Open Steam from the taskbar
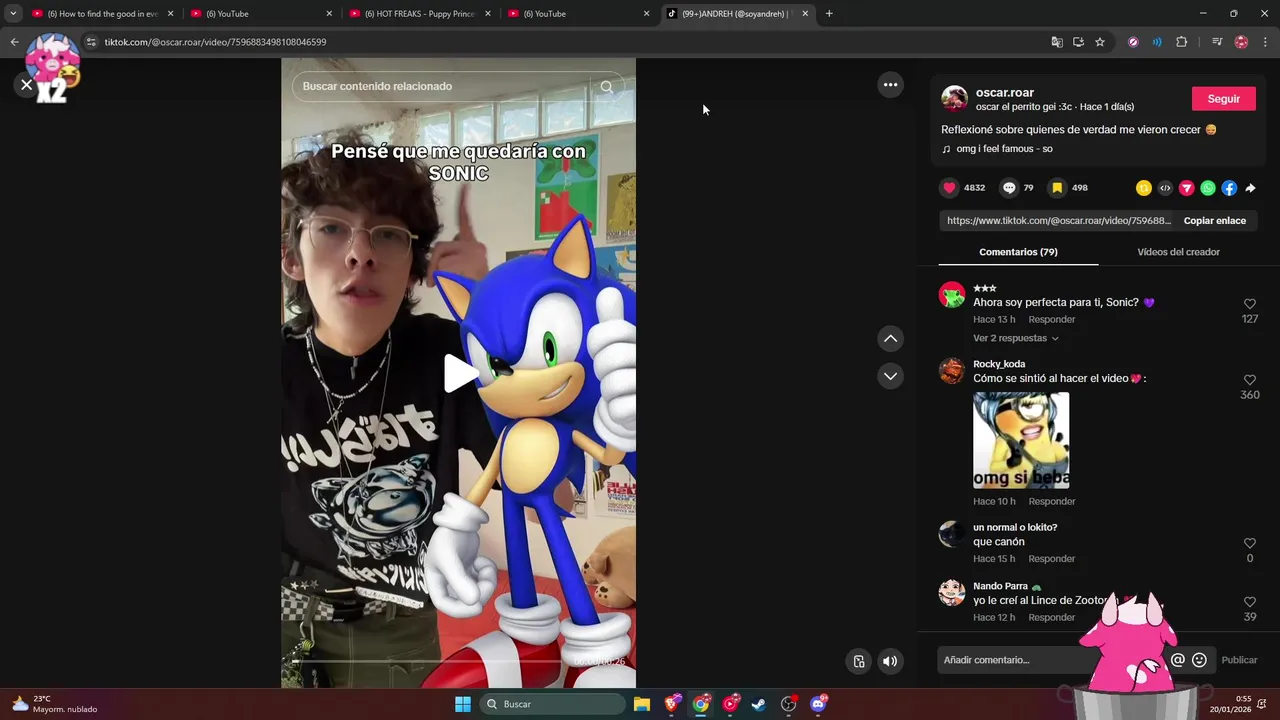Viewport: 1280px width, 720px height. pos(759,704)
